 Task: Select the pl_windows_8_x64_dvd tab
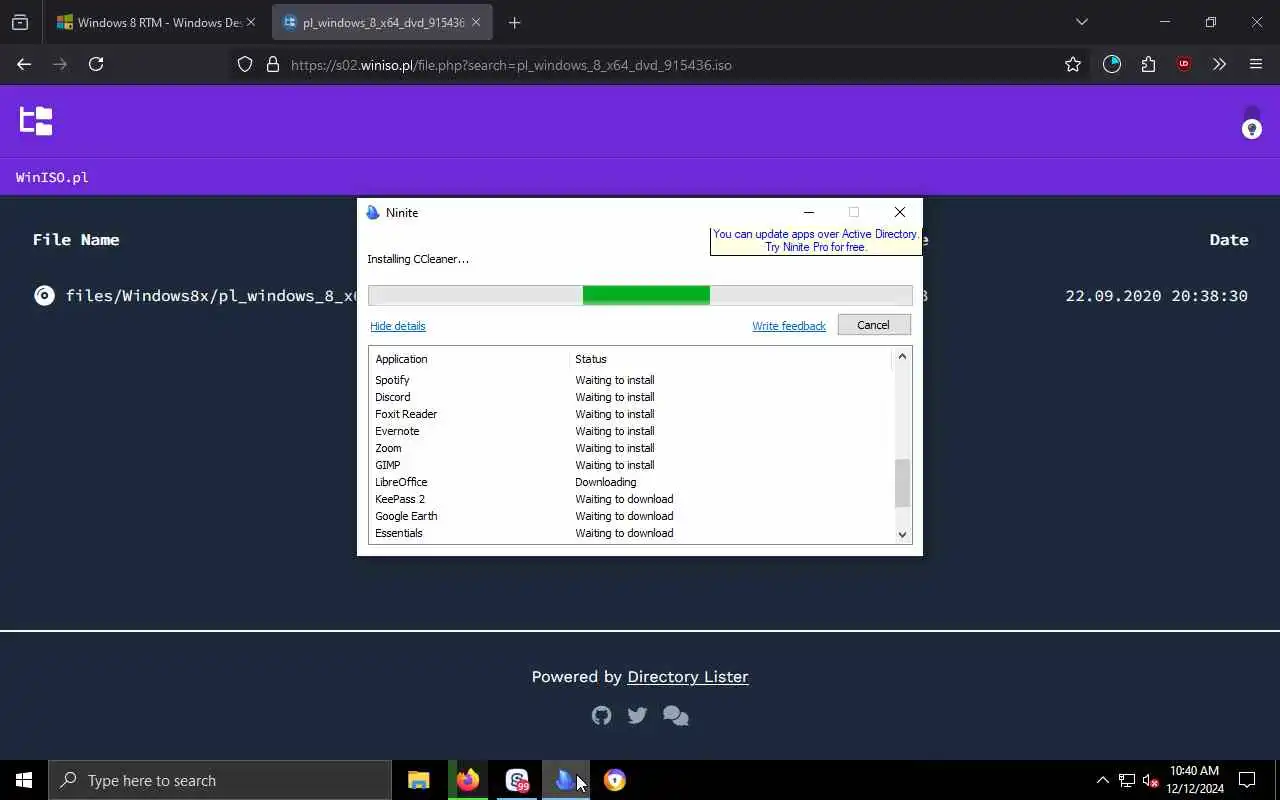pos(381,22)
